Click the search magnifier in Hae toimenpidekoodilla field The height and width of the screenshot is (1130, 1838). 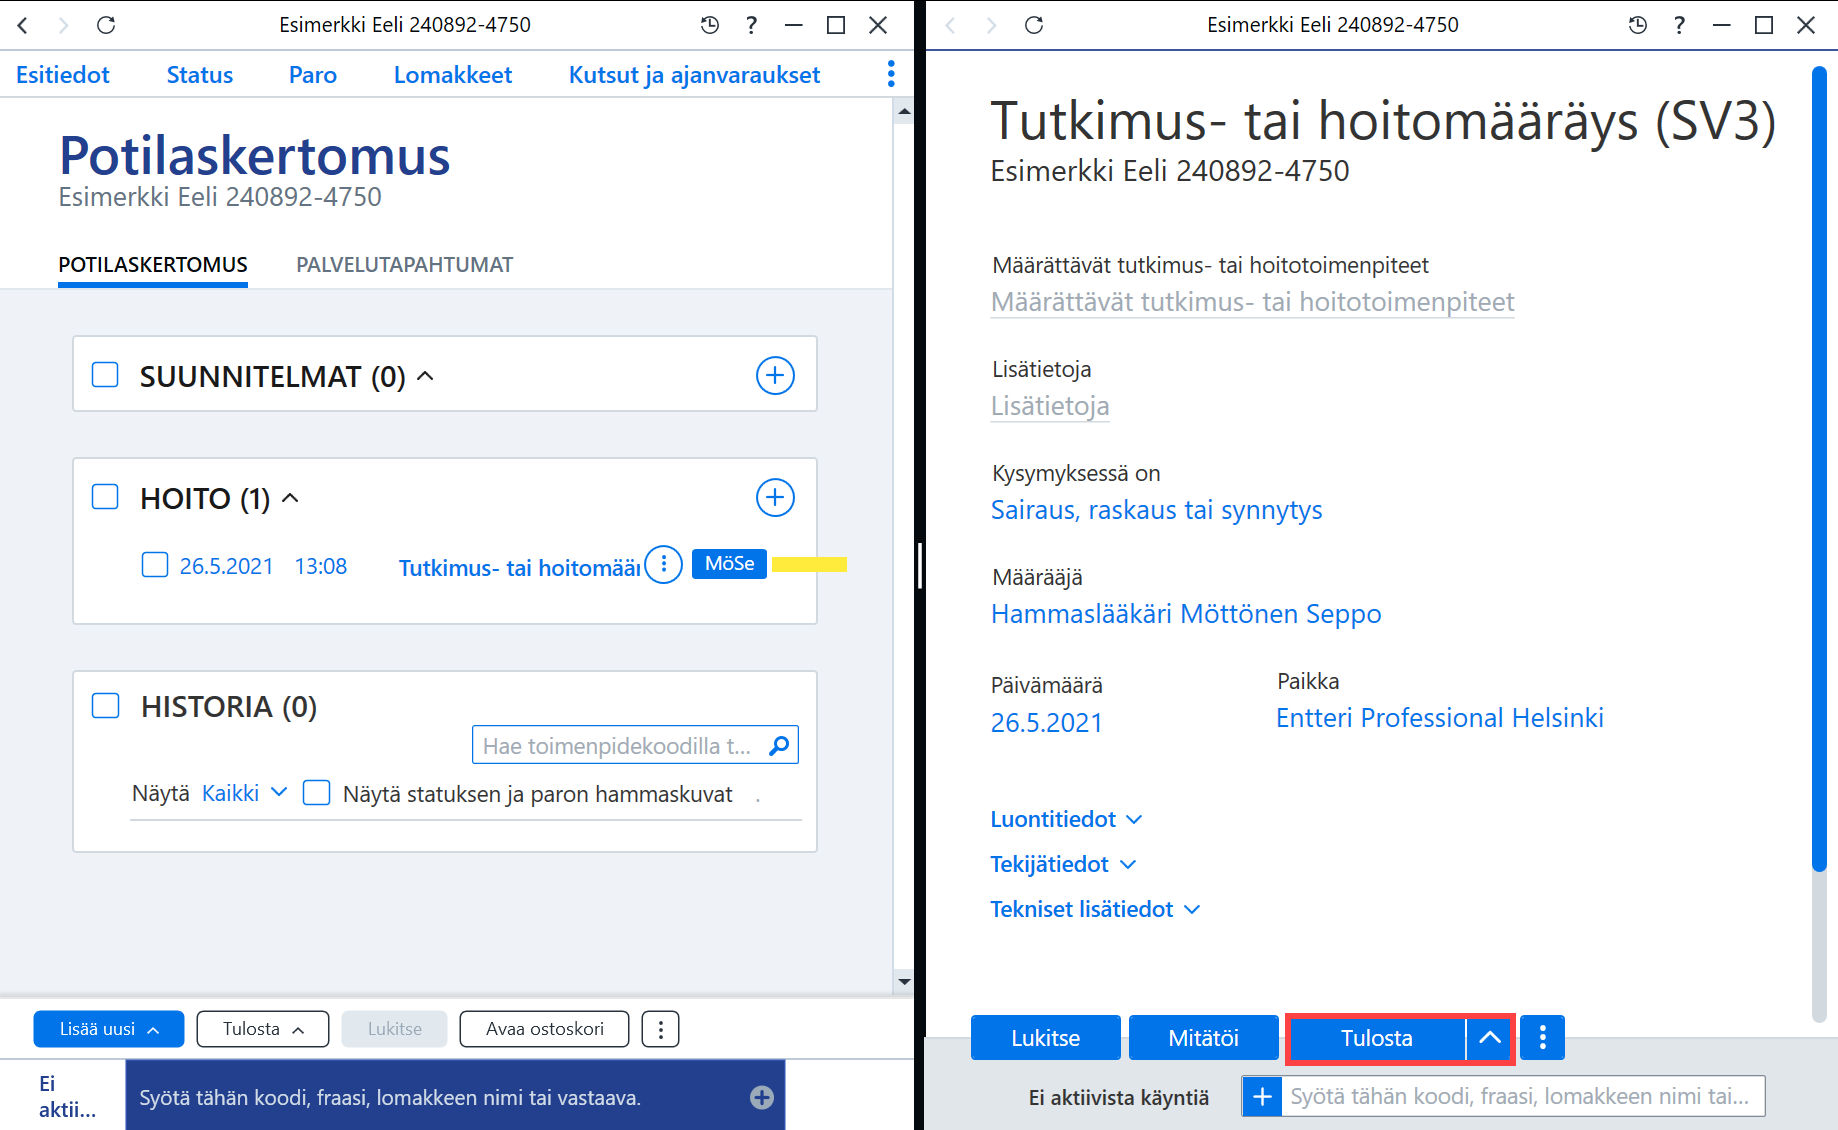click(x=779, y=746)
